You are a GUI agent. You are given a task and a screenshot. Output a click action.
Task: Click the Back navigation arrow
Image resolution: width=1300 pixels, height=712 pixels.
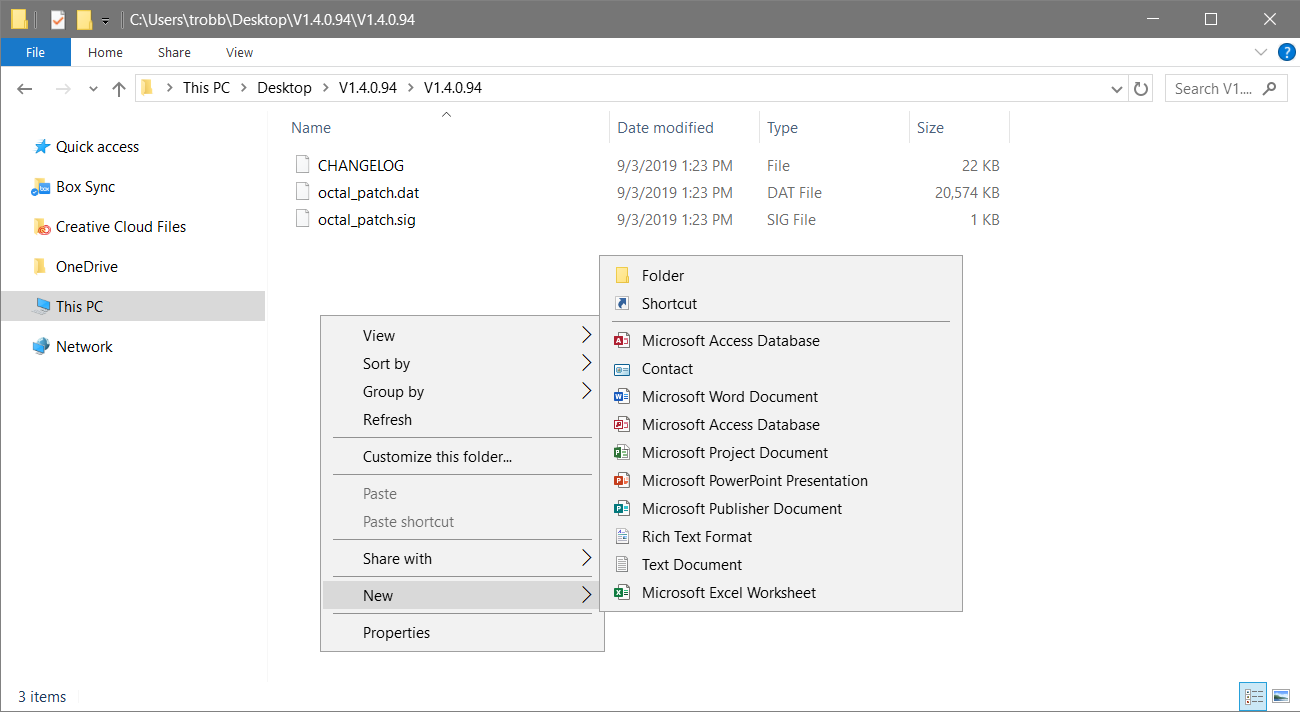pos(25,88)
